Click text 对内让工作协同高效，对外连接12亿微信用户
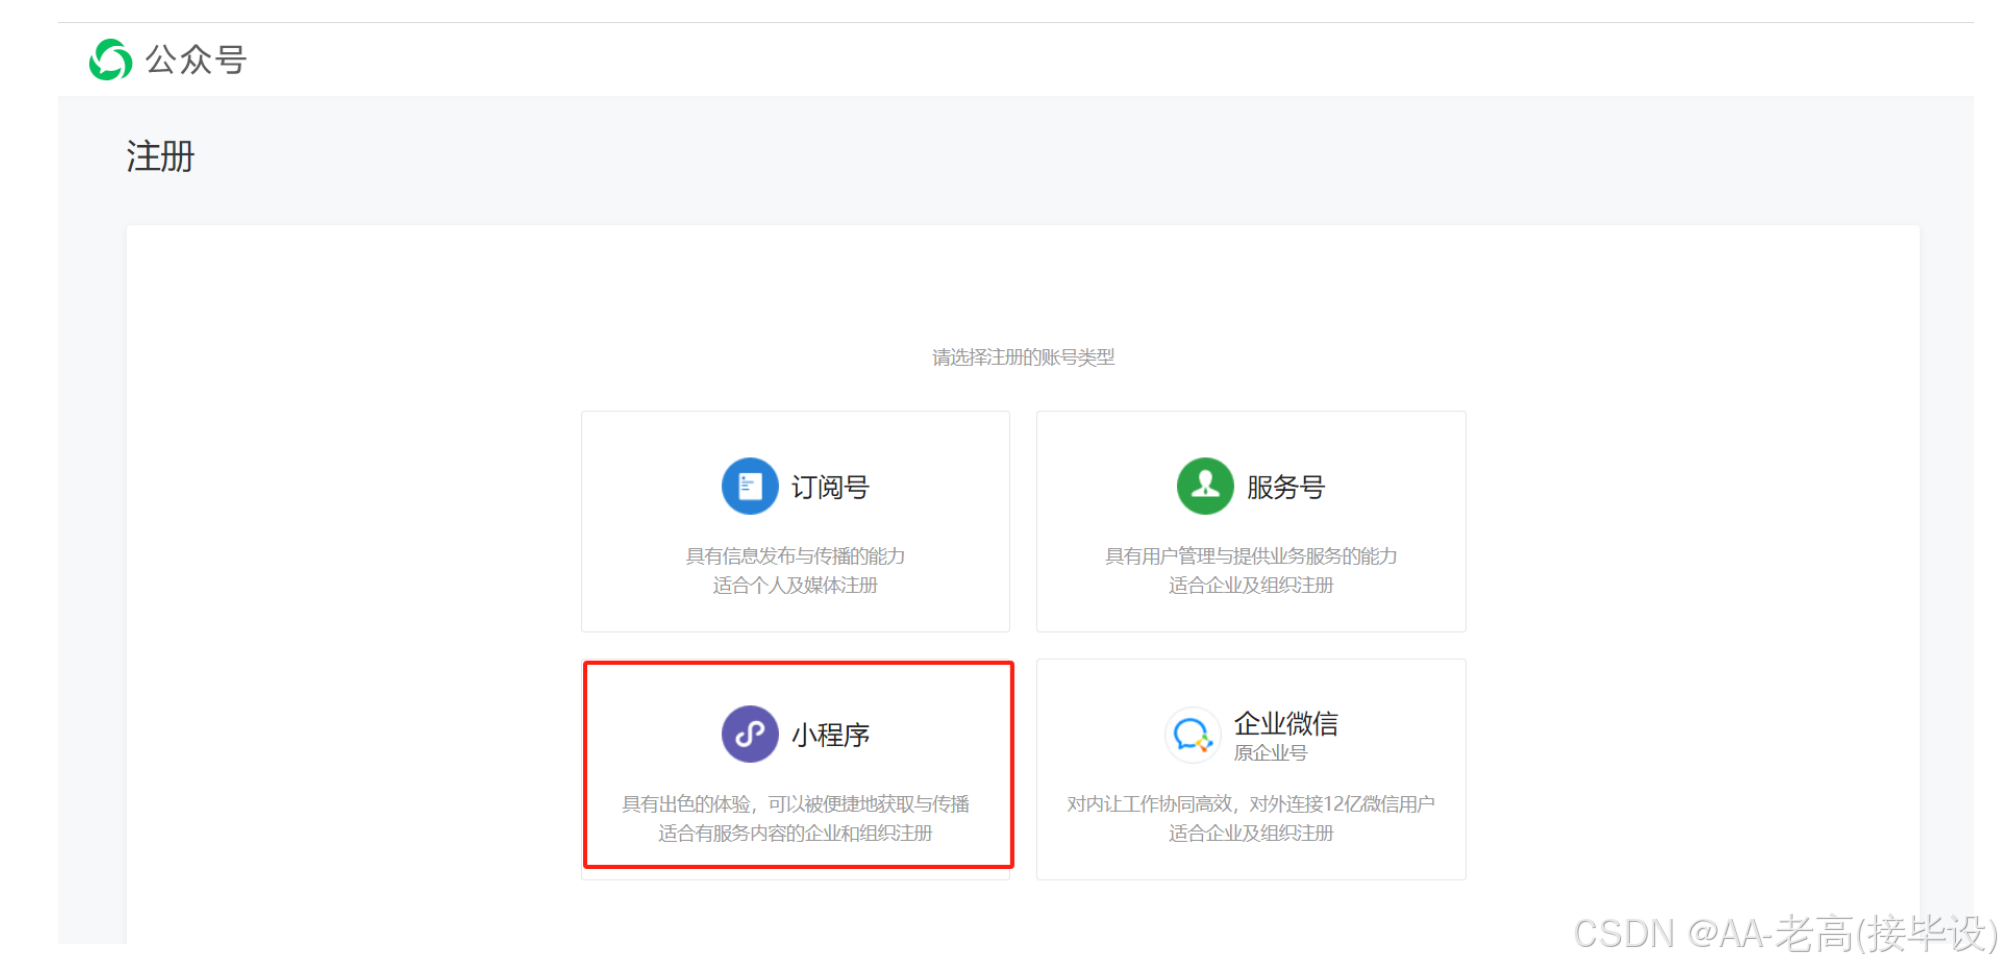The height and width of the screenshot is (968, 2002). point(1250,804)
